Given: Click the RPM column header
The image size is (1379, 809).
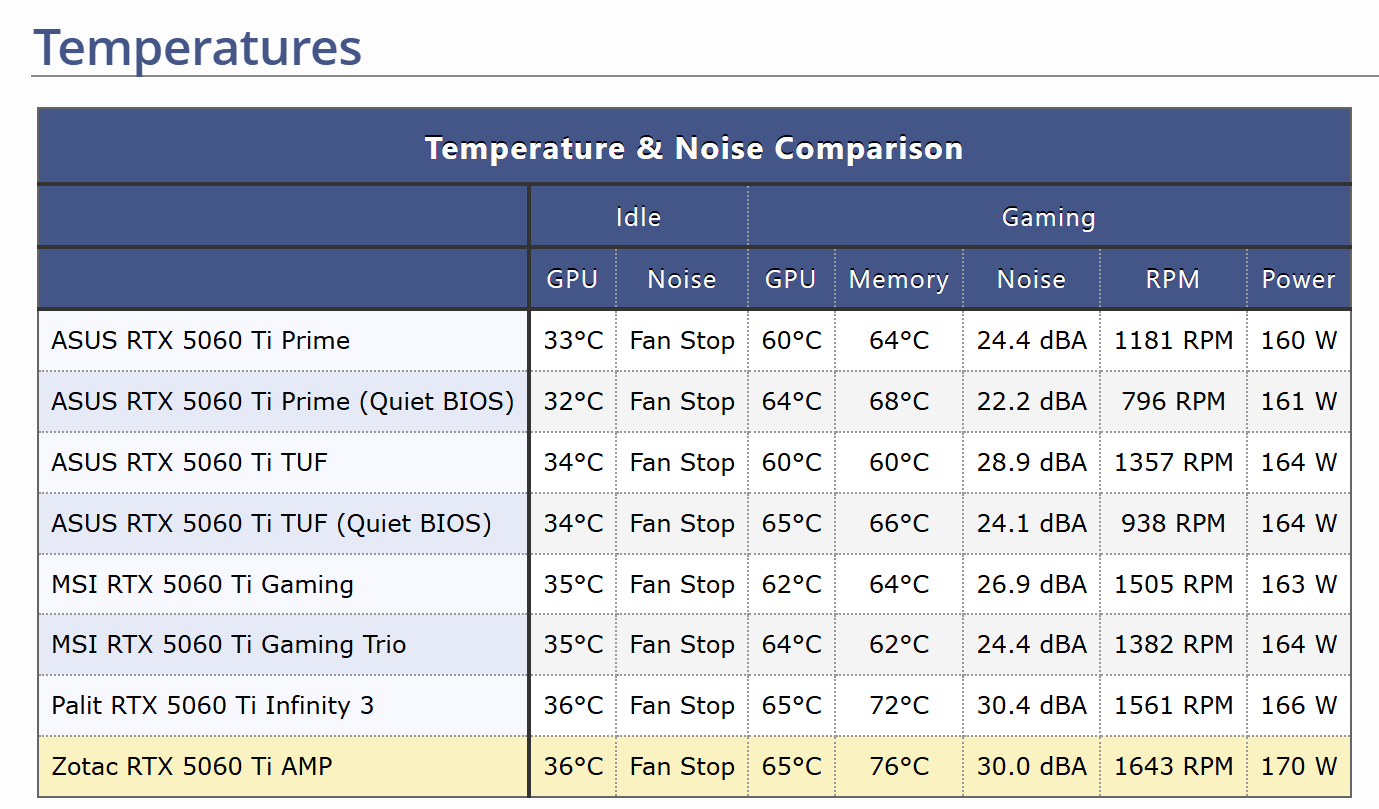Looking at the screenshot, I should pyautogui.click(x=1172, y=279).
